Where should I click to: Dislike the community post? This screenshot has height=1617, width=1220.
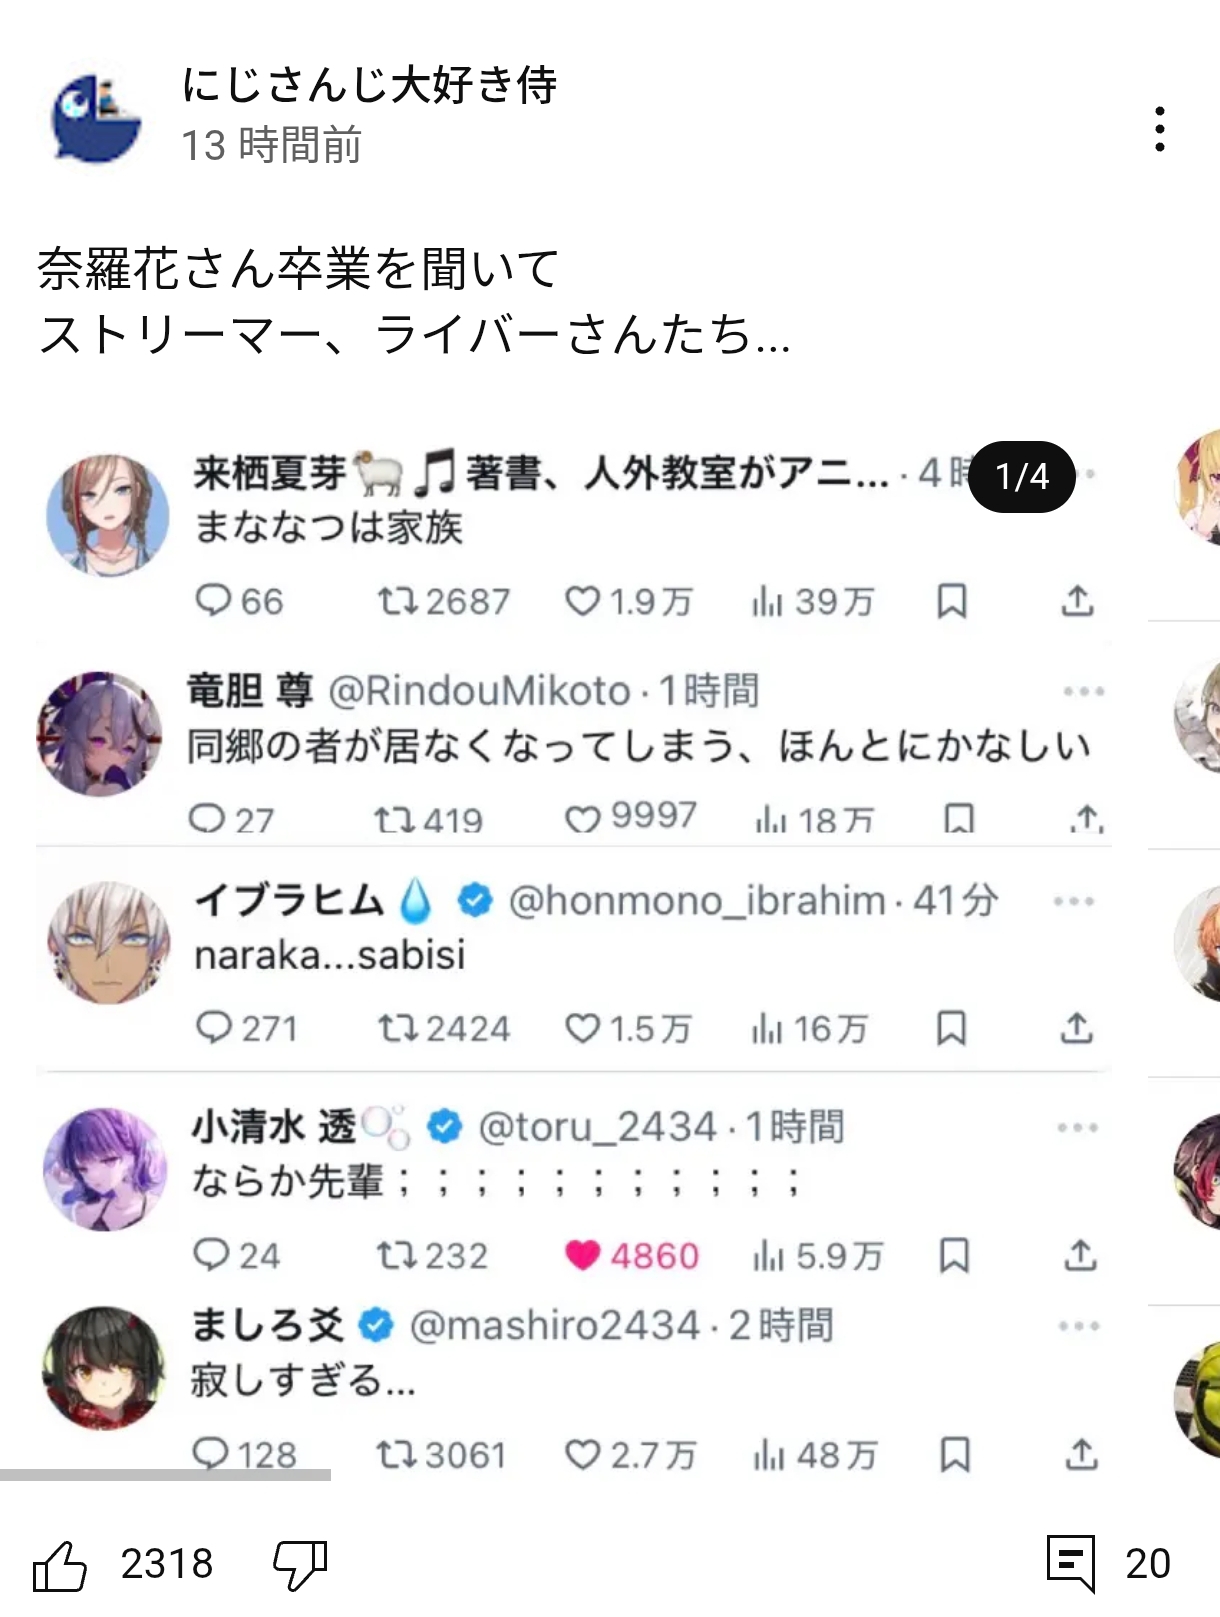300,1564
